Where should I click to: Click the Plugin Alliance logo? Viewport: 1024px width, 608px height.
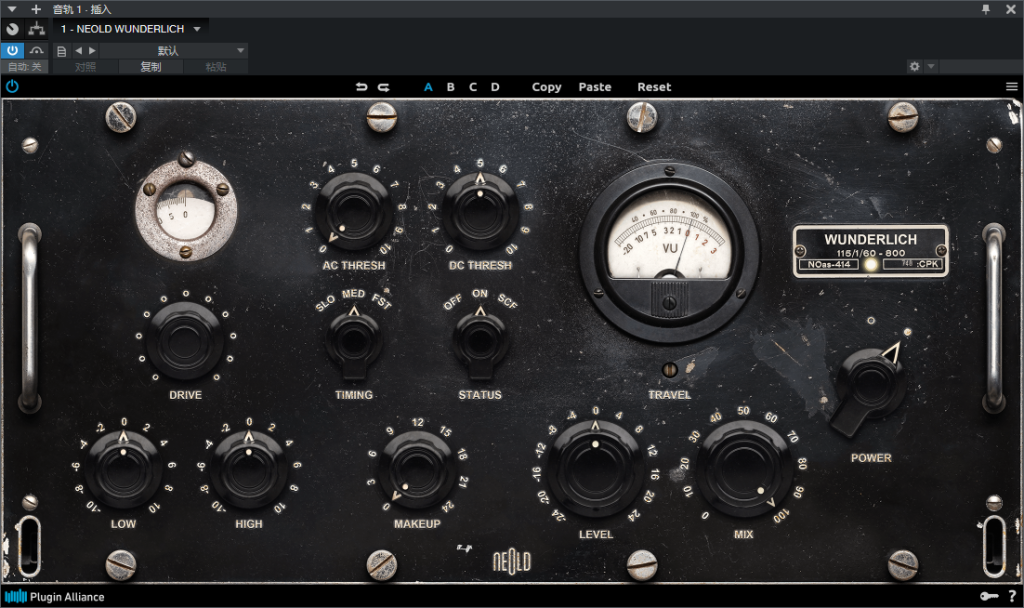(55, 597)
